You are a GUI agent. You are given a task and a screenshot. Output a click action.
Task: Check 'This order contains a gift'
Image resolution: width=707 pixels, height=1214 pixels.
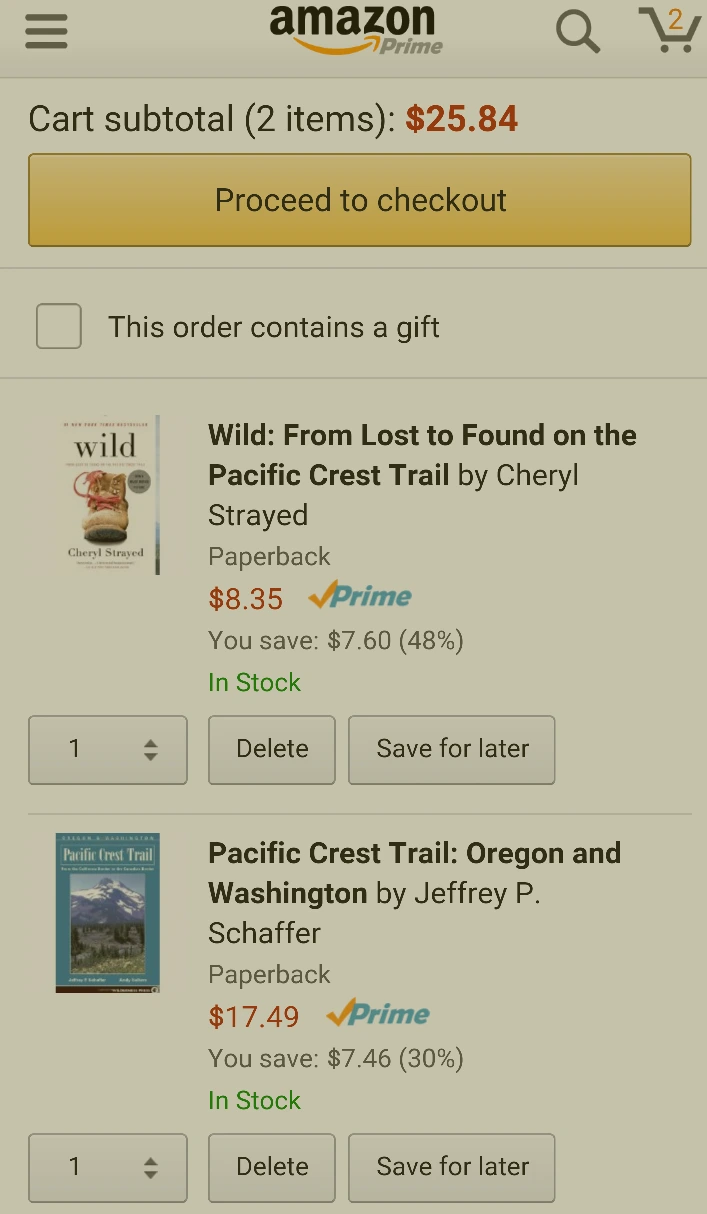59,327
